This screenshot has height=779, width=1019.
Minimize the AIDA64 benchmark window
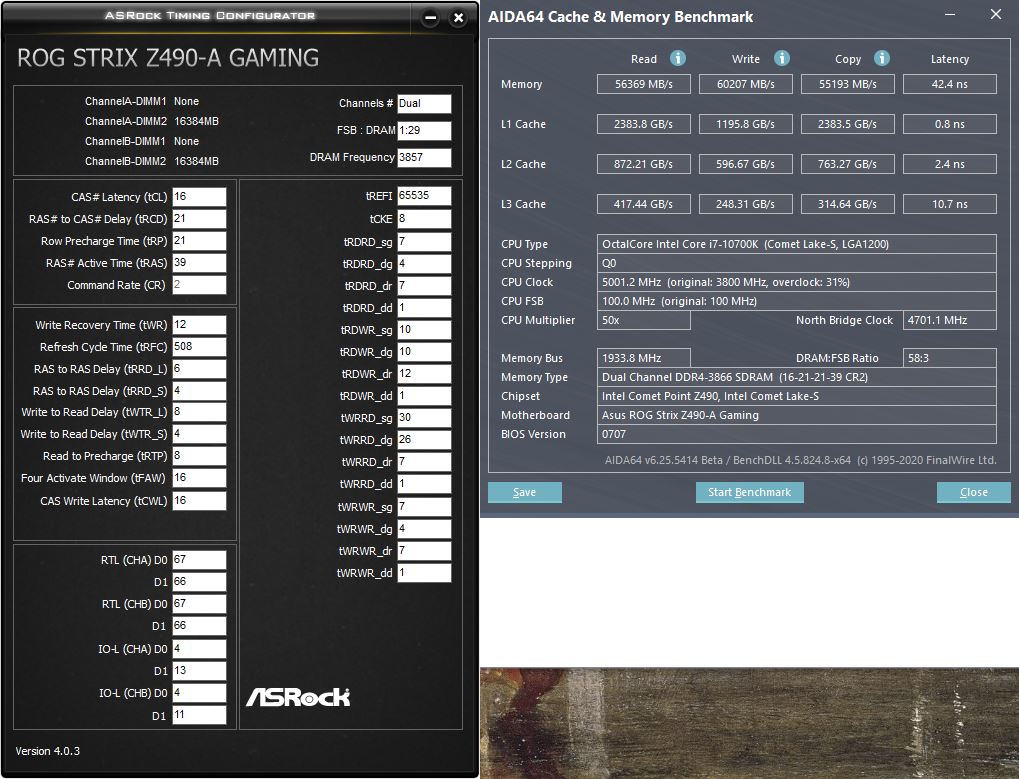950,14
